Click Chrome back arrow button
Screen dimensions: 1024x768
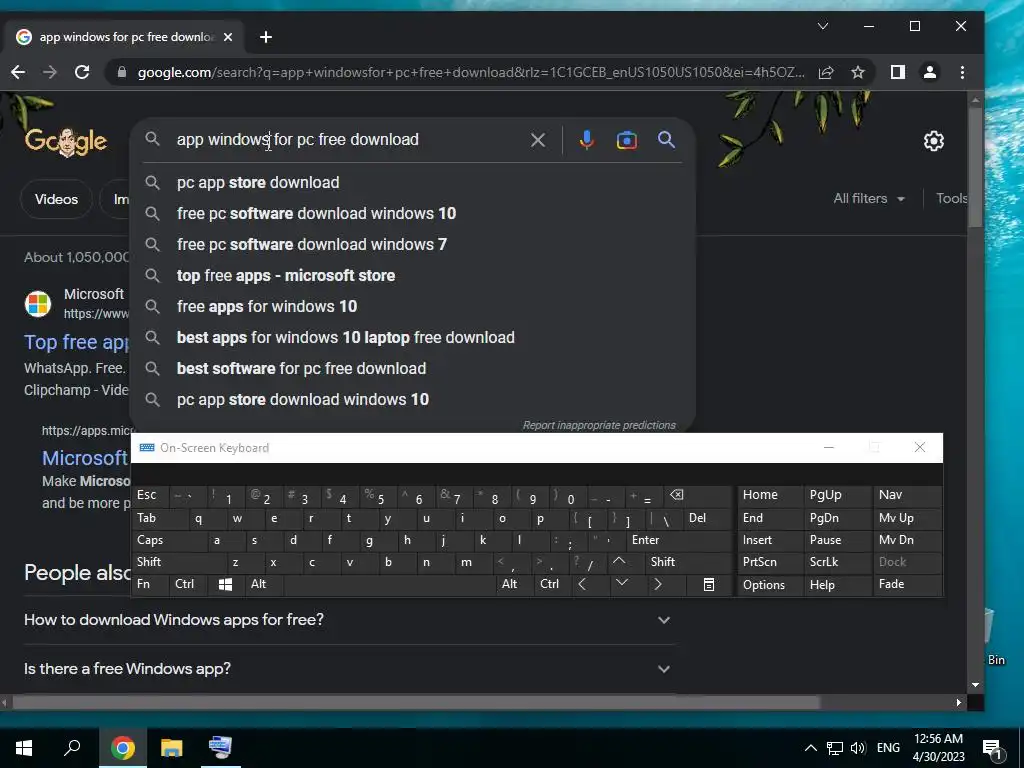pos(18,72)
